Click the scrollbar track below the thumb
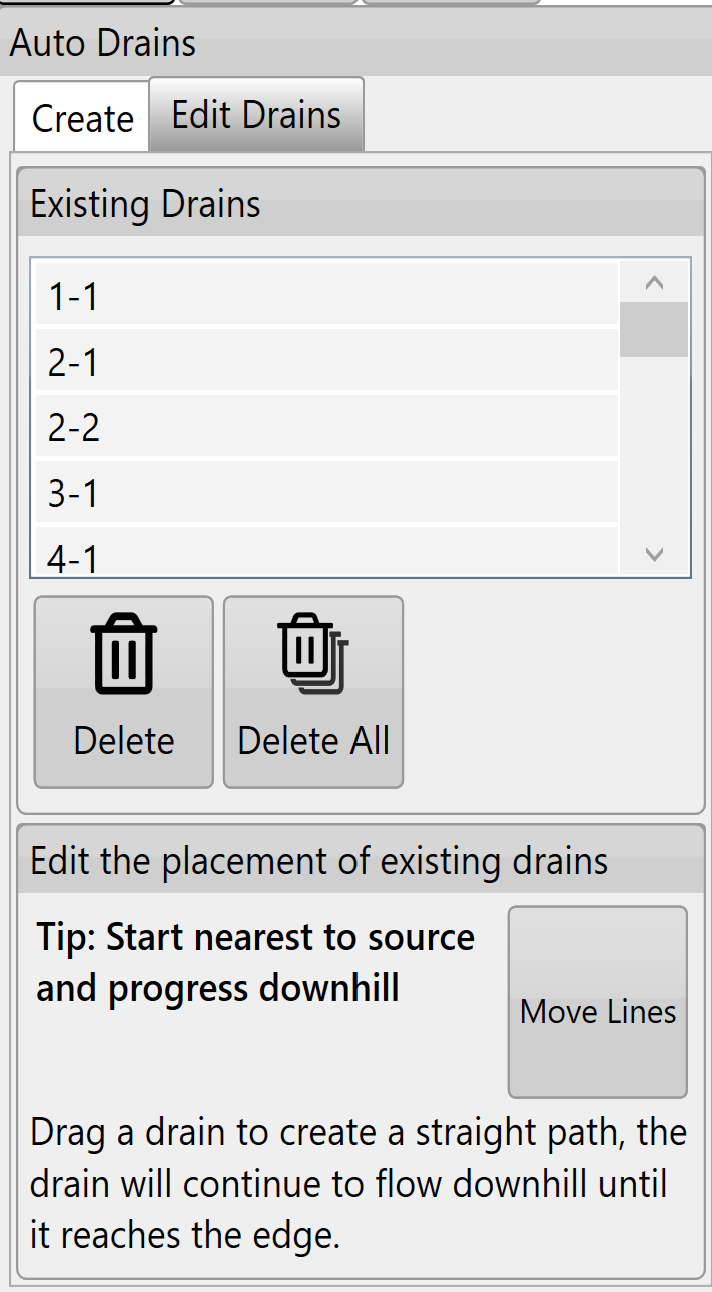 (654, 446)
